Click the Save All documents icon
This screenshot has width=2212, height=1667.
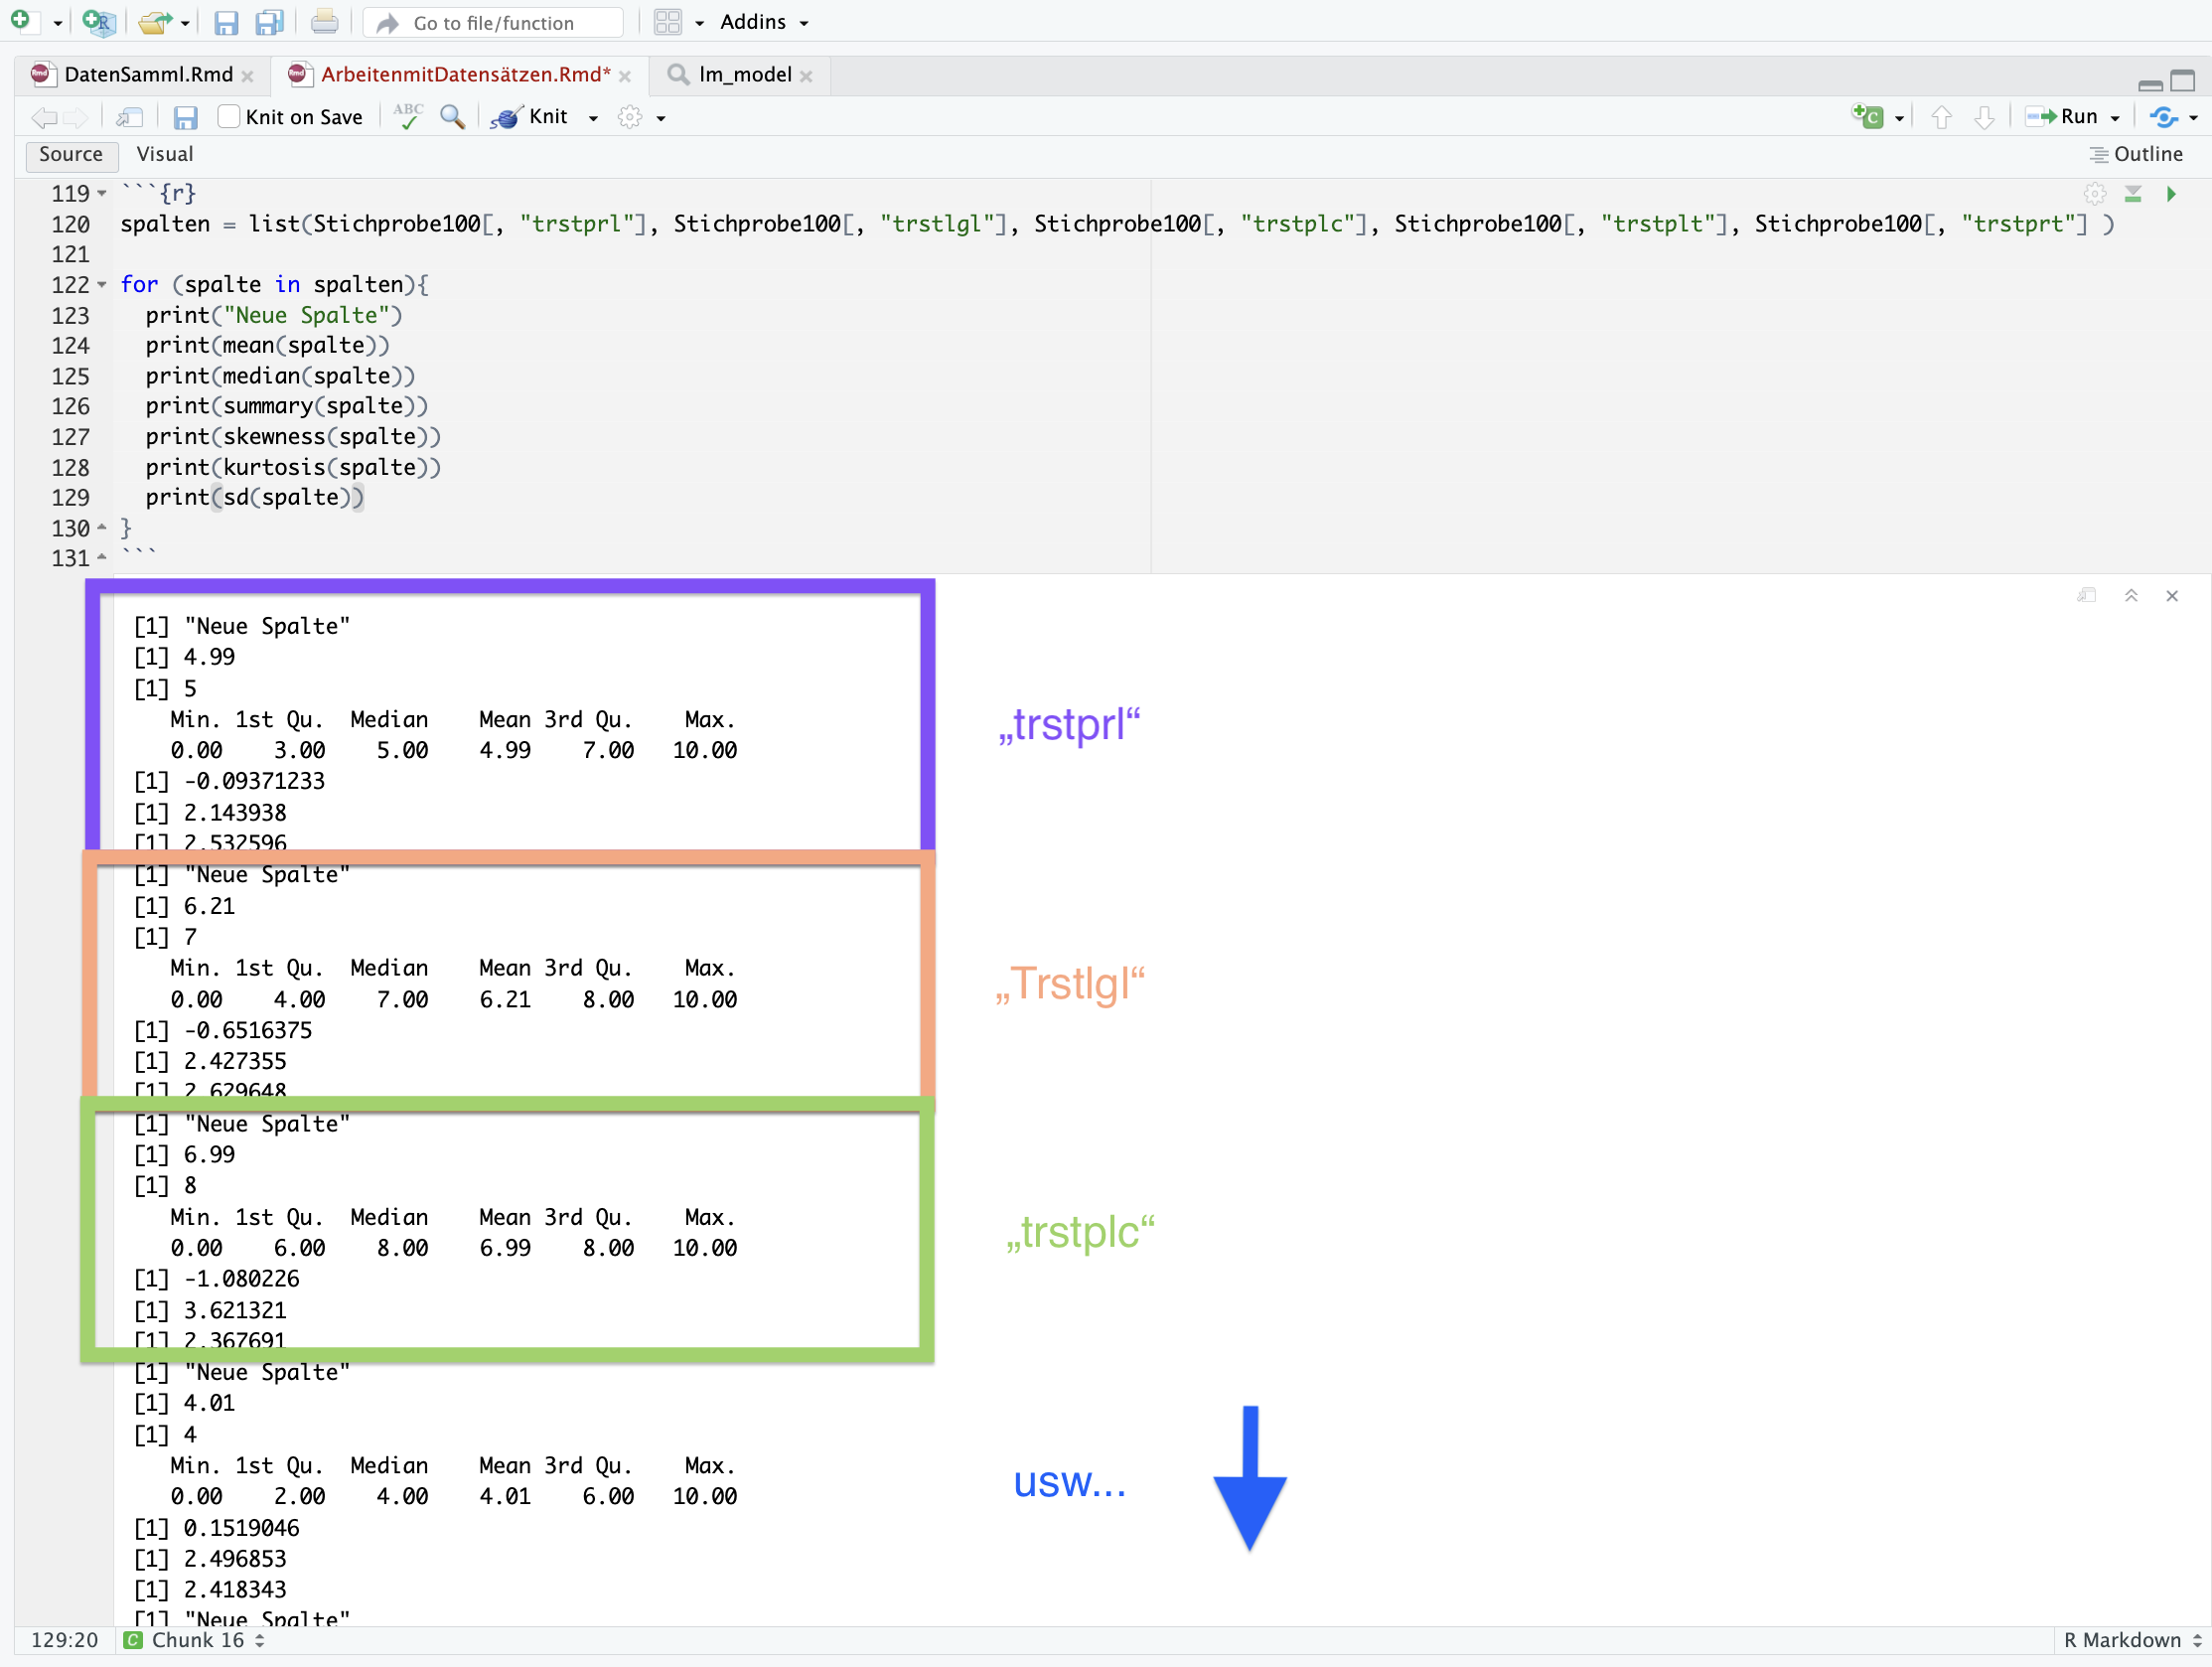click(270, 22)
